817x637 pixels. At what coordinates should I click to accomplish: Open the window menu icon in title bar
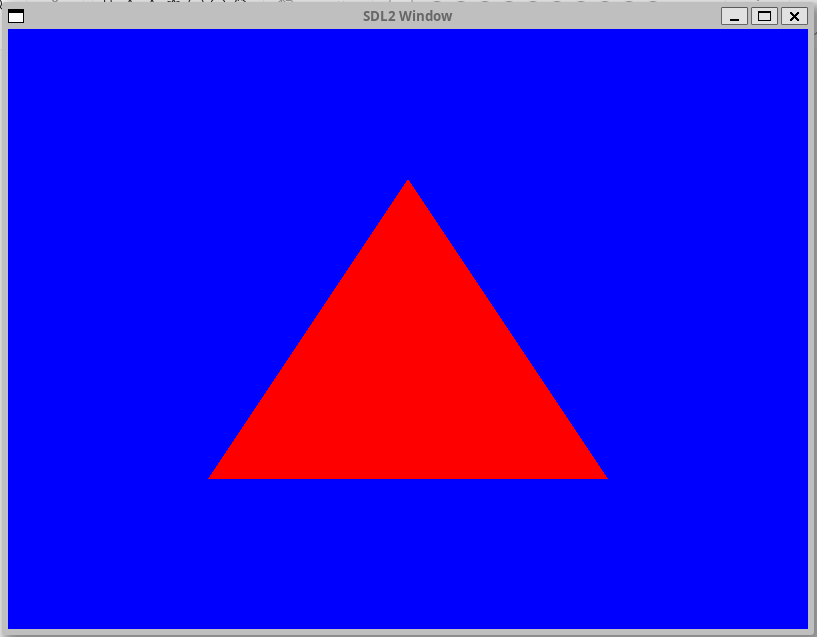16,16
